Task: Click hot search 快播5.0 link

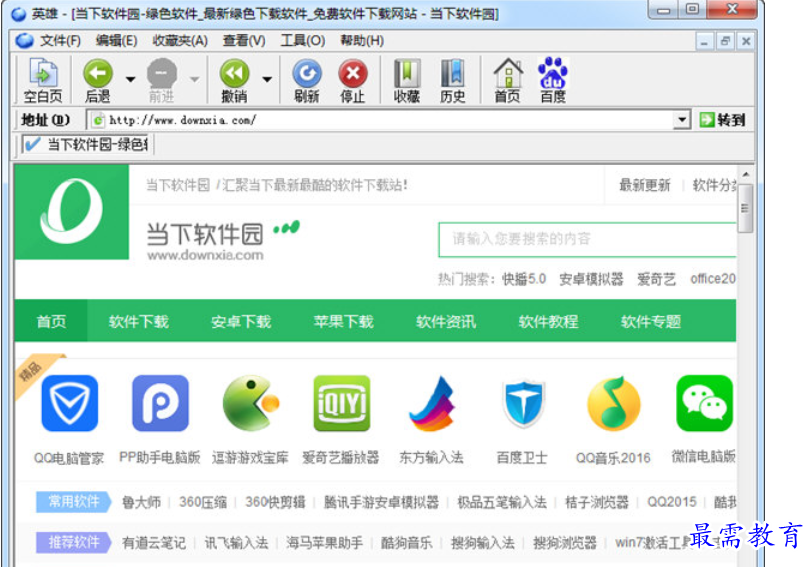Action: coord(524,279)
